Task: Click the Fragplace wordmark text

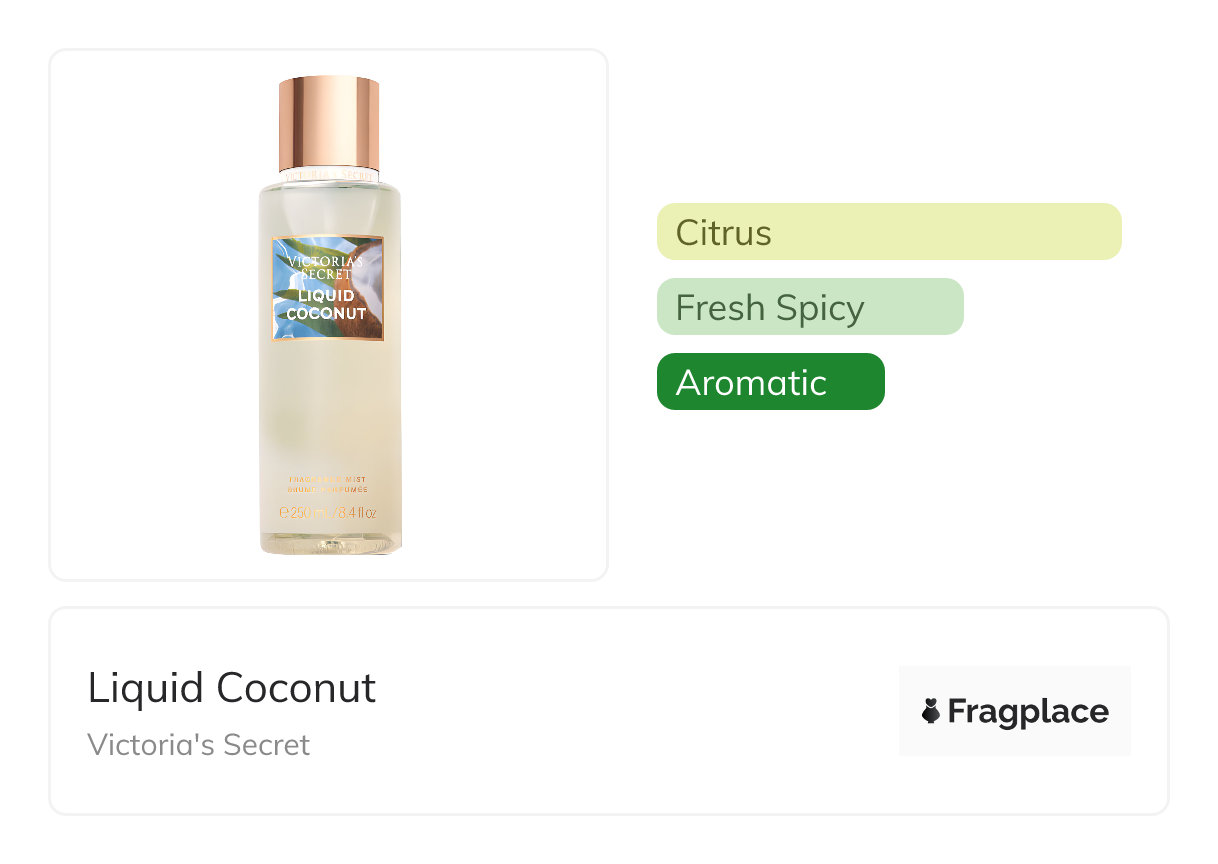Action: click(1028, 711)
